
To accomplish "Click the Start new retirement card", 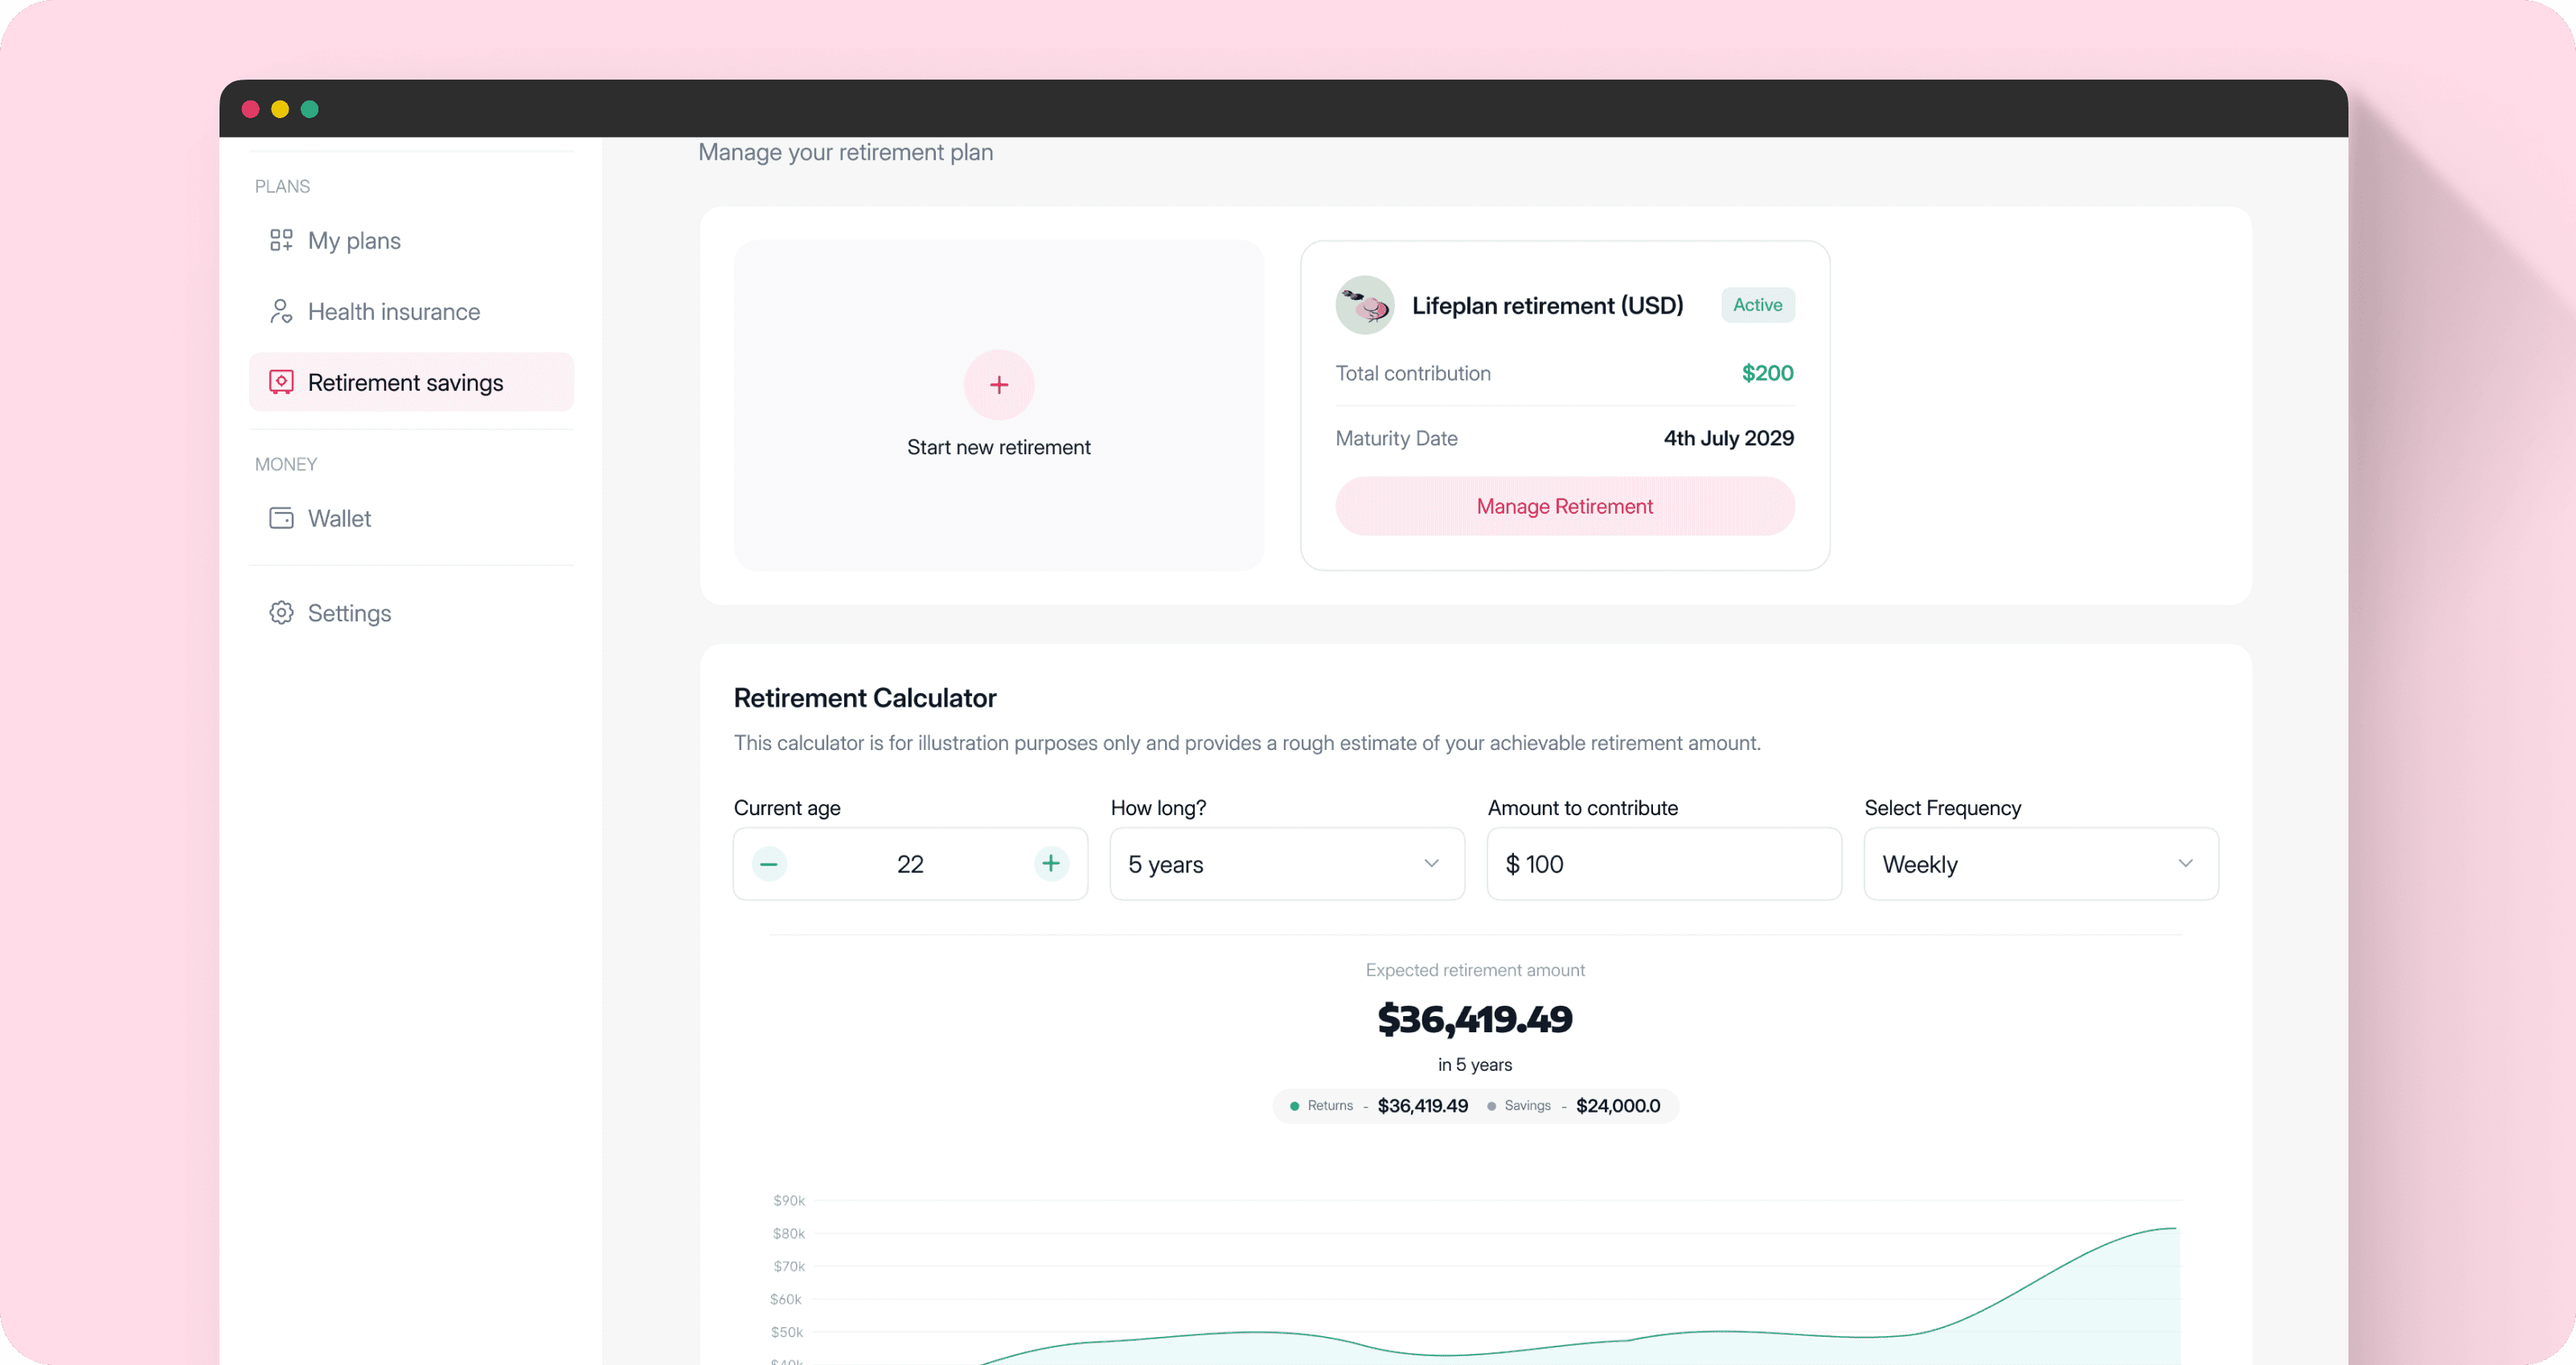I will pos(999,405).
